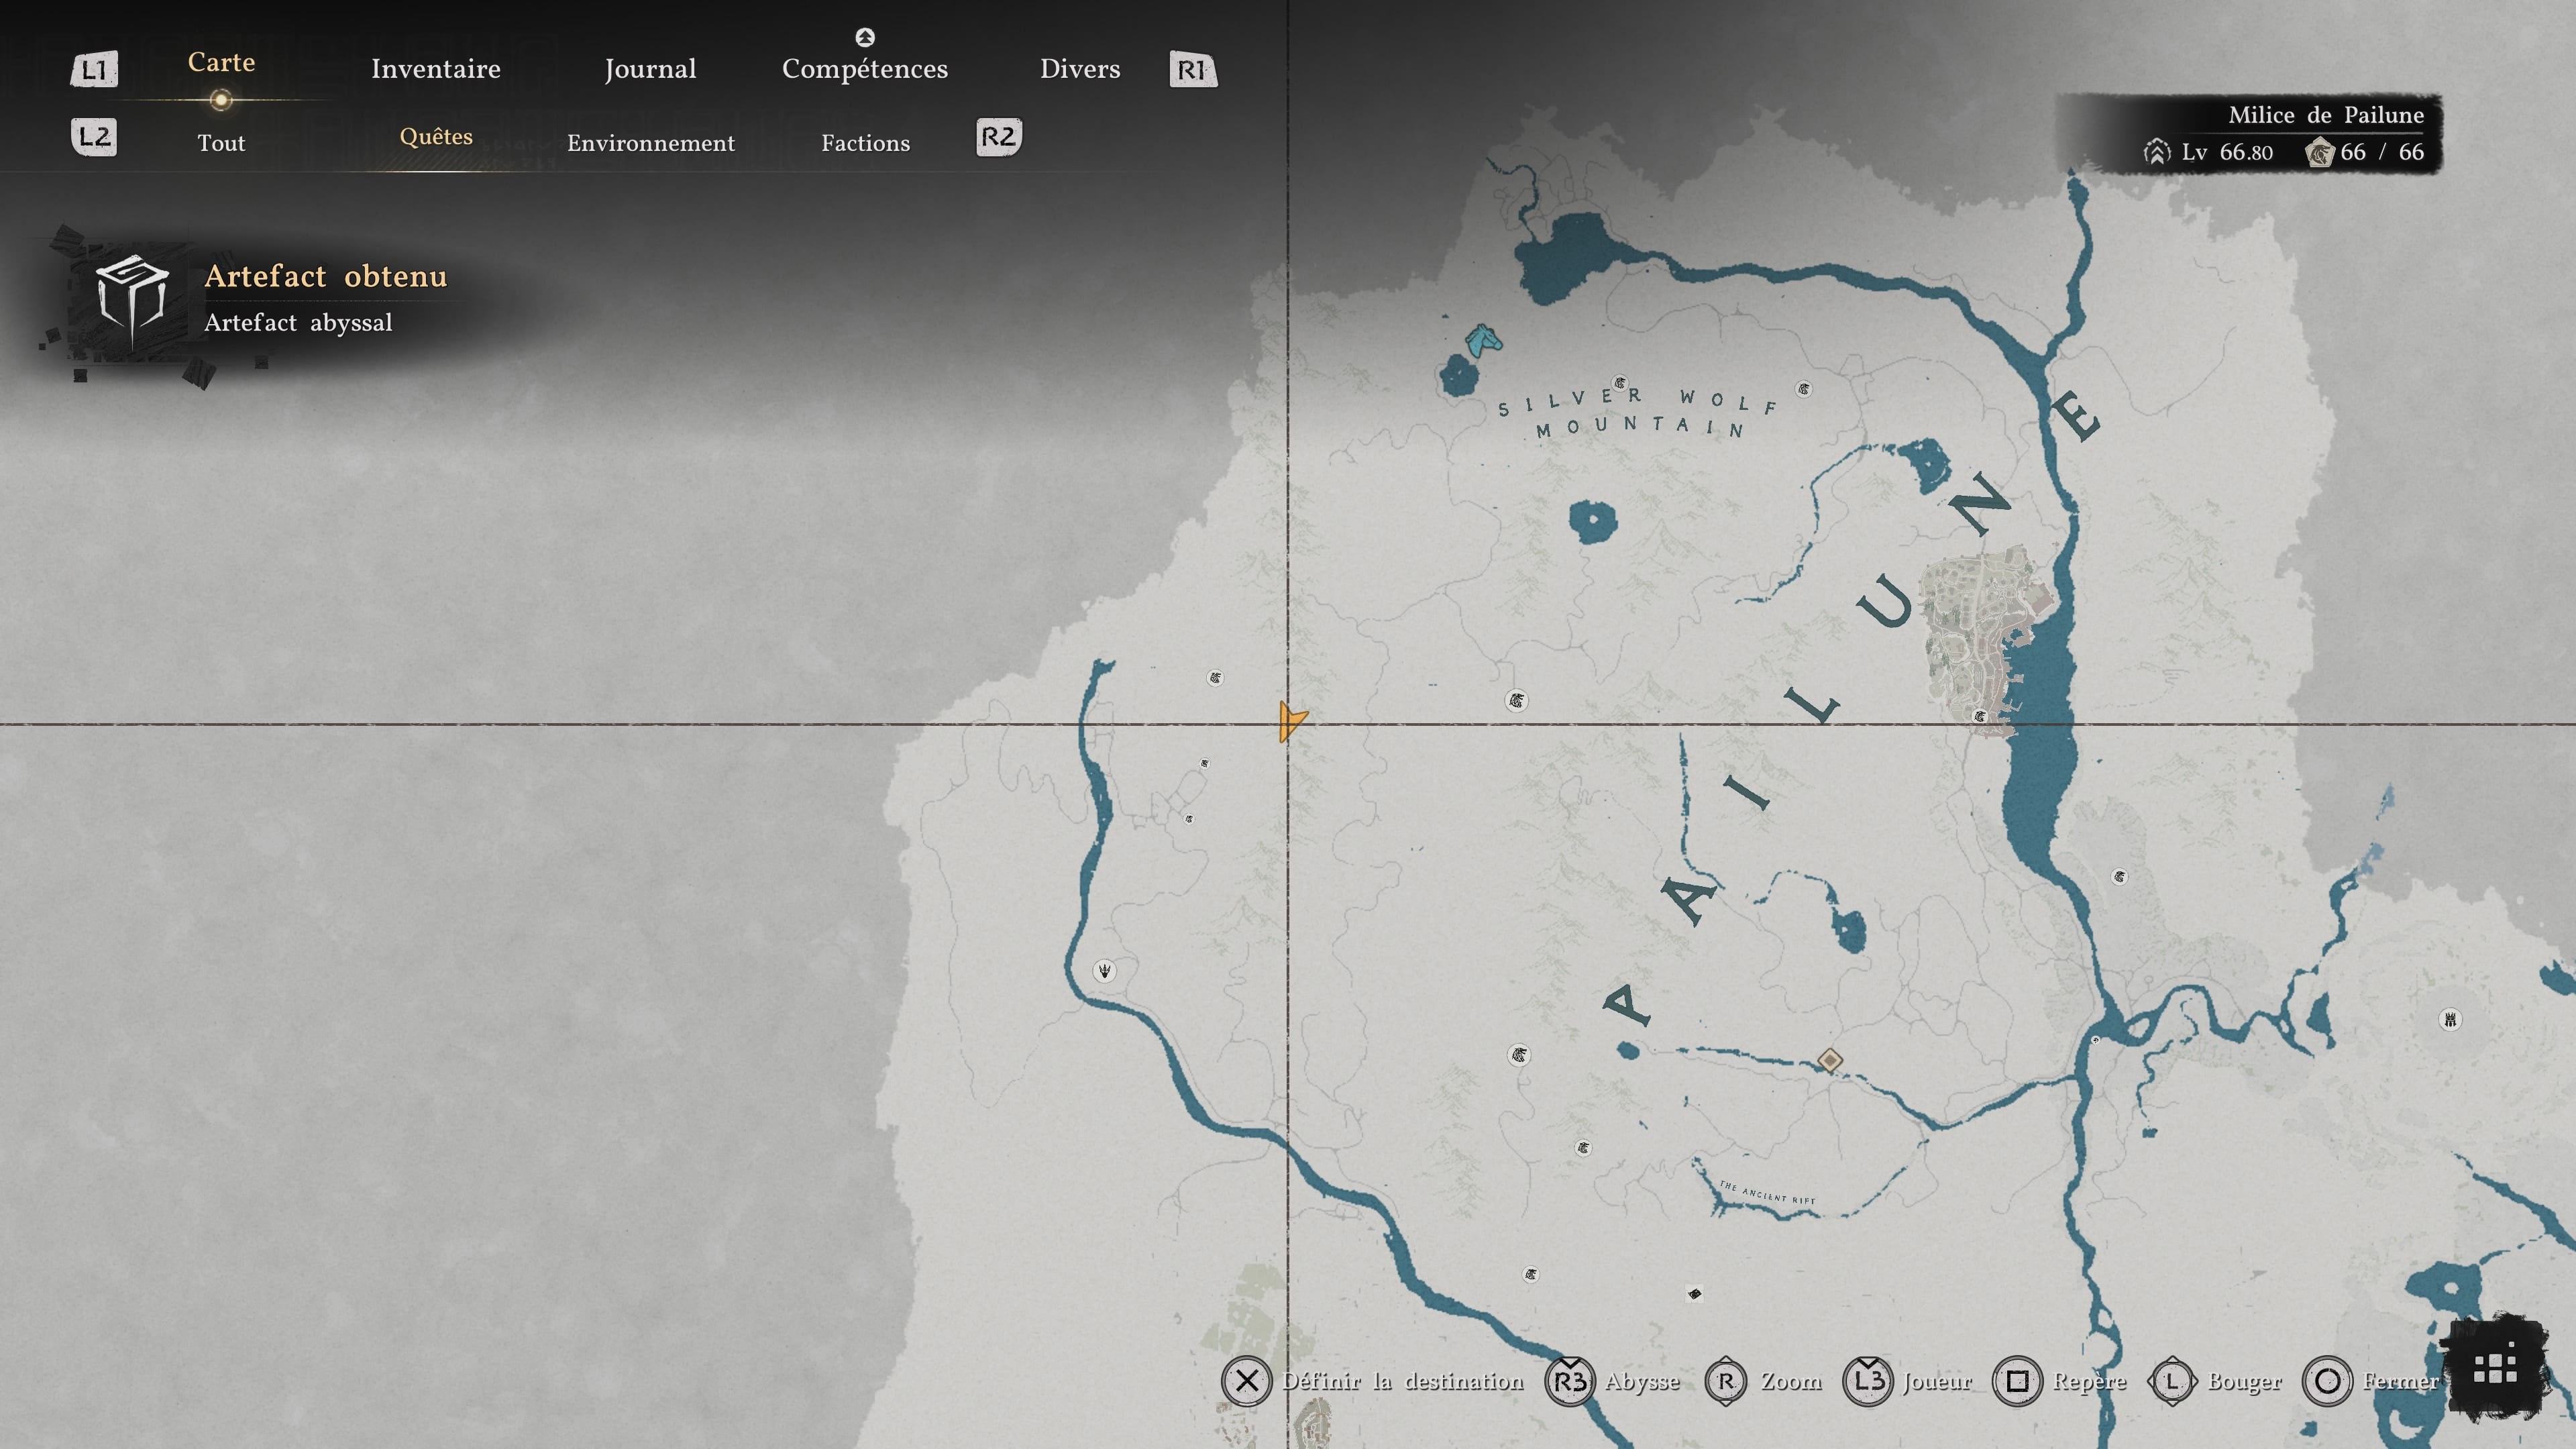Screen dimensions: 2576x1449
Task: Click the R2 next-filter button icon
Action: (999, 137)
